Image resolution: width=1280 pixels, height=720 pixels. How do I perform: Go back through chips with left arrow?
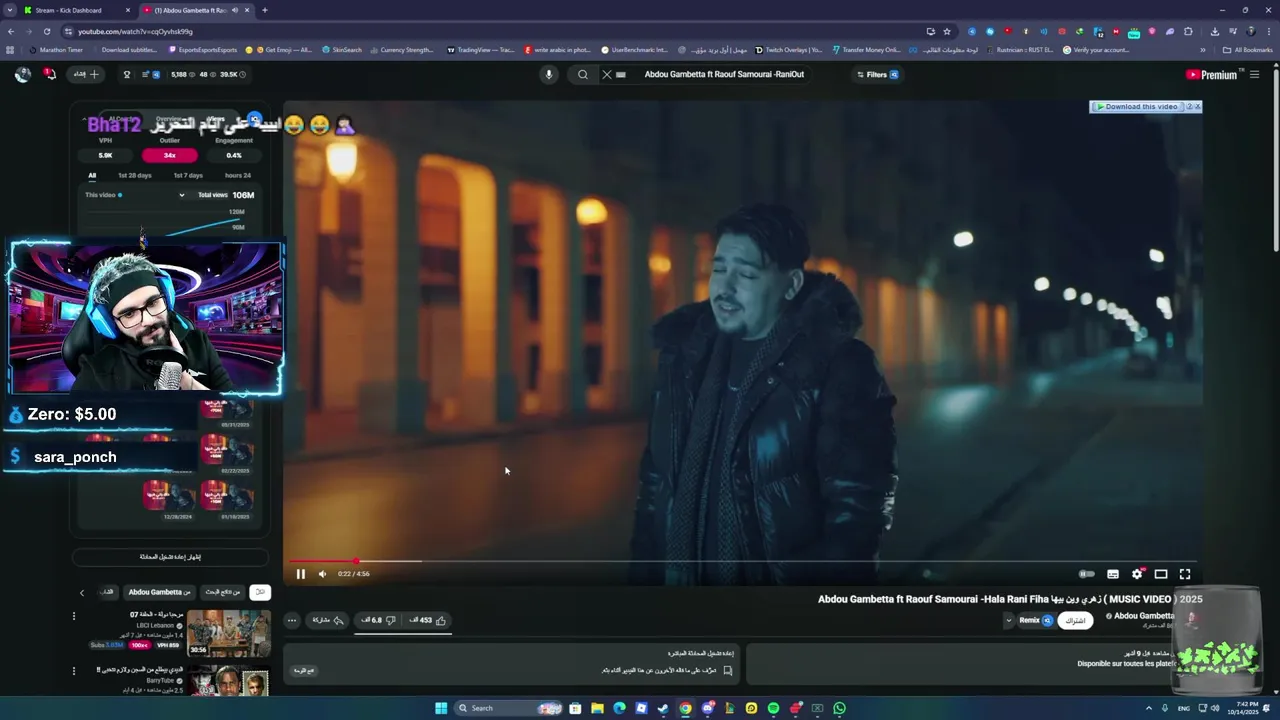82,592
